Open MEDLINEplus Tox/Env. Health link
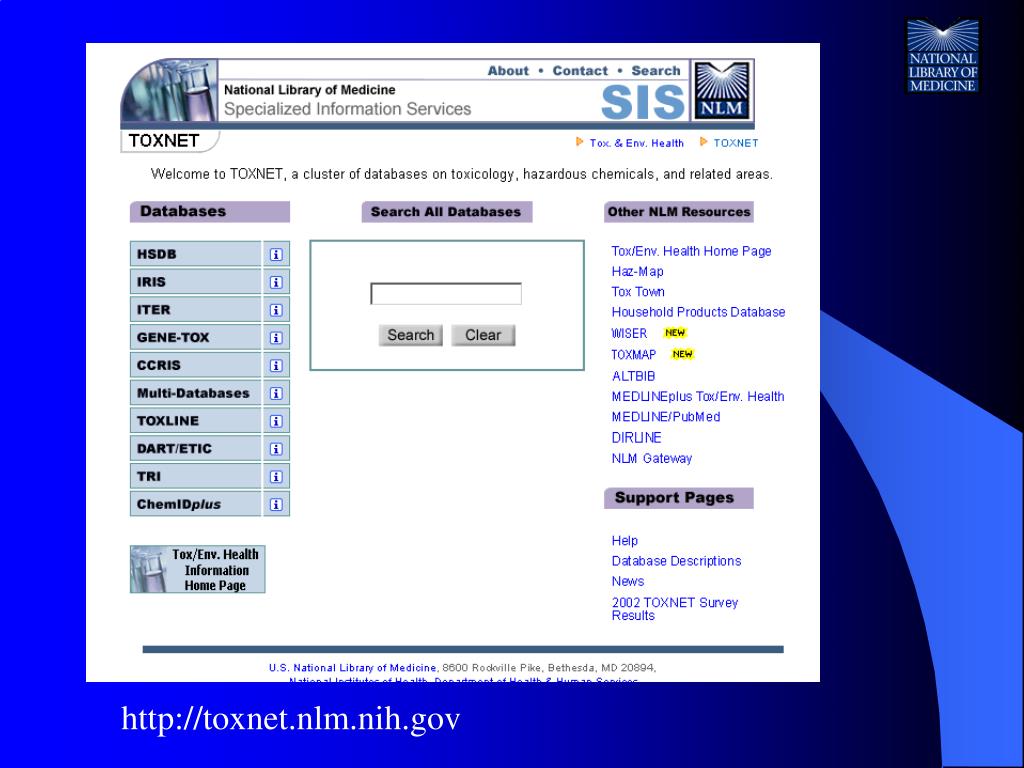1024x768 pixels. (x=697, y=396)
